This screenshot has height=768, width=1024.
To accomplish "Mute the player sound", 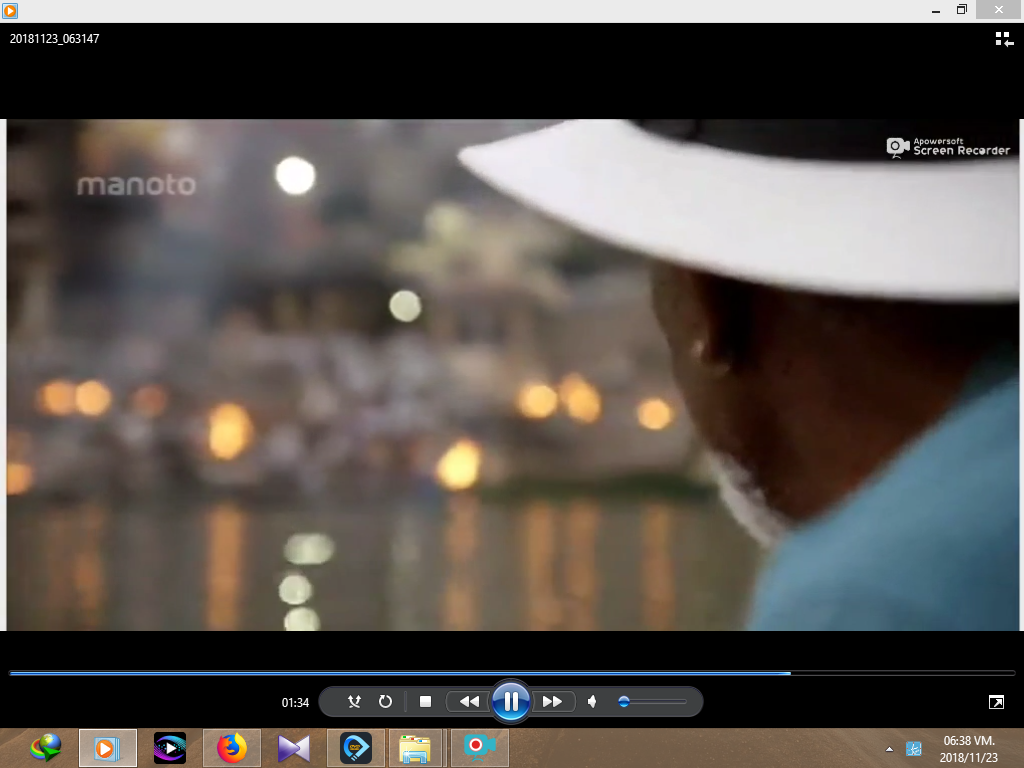I will pyautogui.click(x=592, y=701).
